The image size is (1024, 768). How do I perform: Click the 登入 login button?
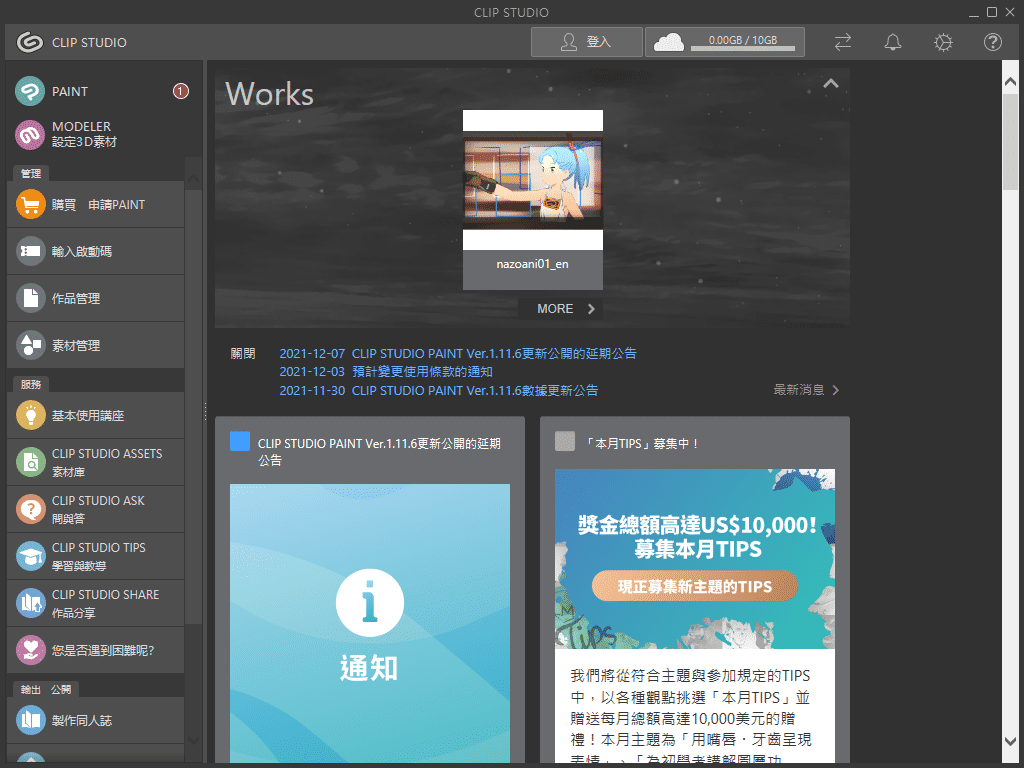tap(586, 42)
